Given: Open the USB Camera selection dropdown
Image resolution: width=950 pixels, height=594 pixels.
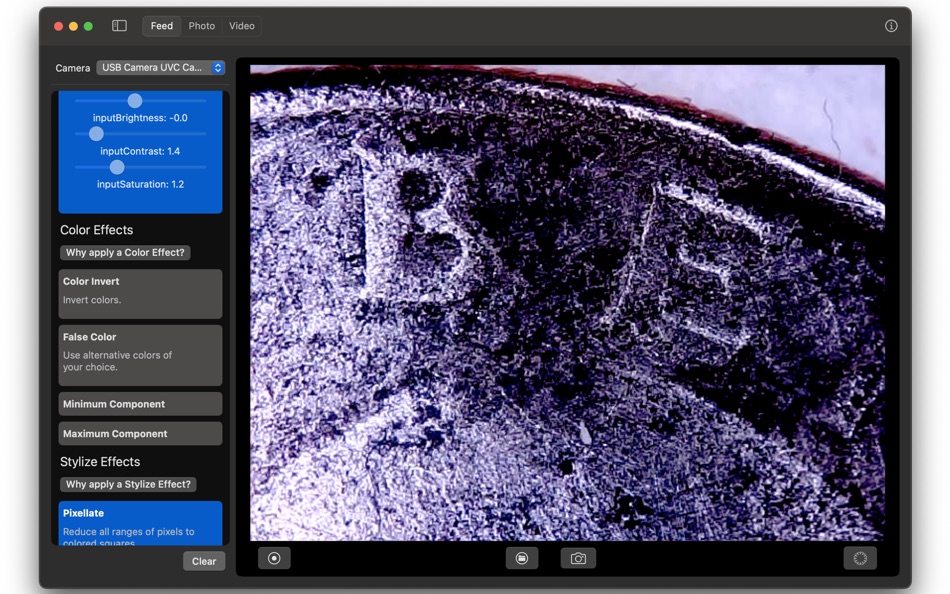Looking at the screenshot, I should 160,68.
